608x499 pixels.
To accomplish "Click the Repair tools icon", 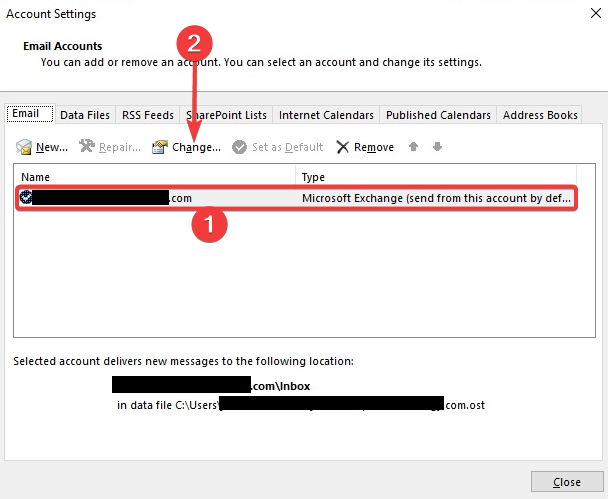I will [x=87, y=146].
